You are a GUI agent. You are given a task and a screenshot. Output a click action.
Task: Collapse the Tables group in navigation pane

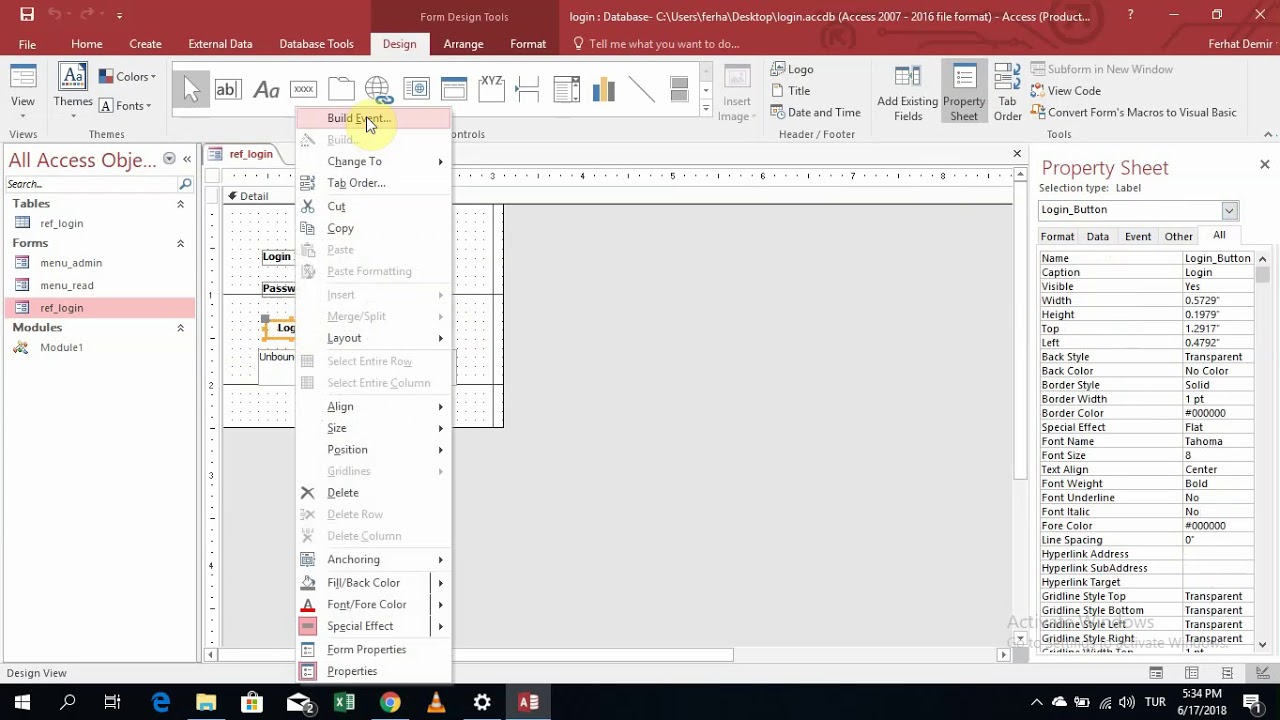pos(180,204)
